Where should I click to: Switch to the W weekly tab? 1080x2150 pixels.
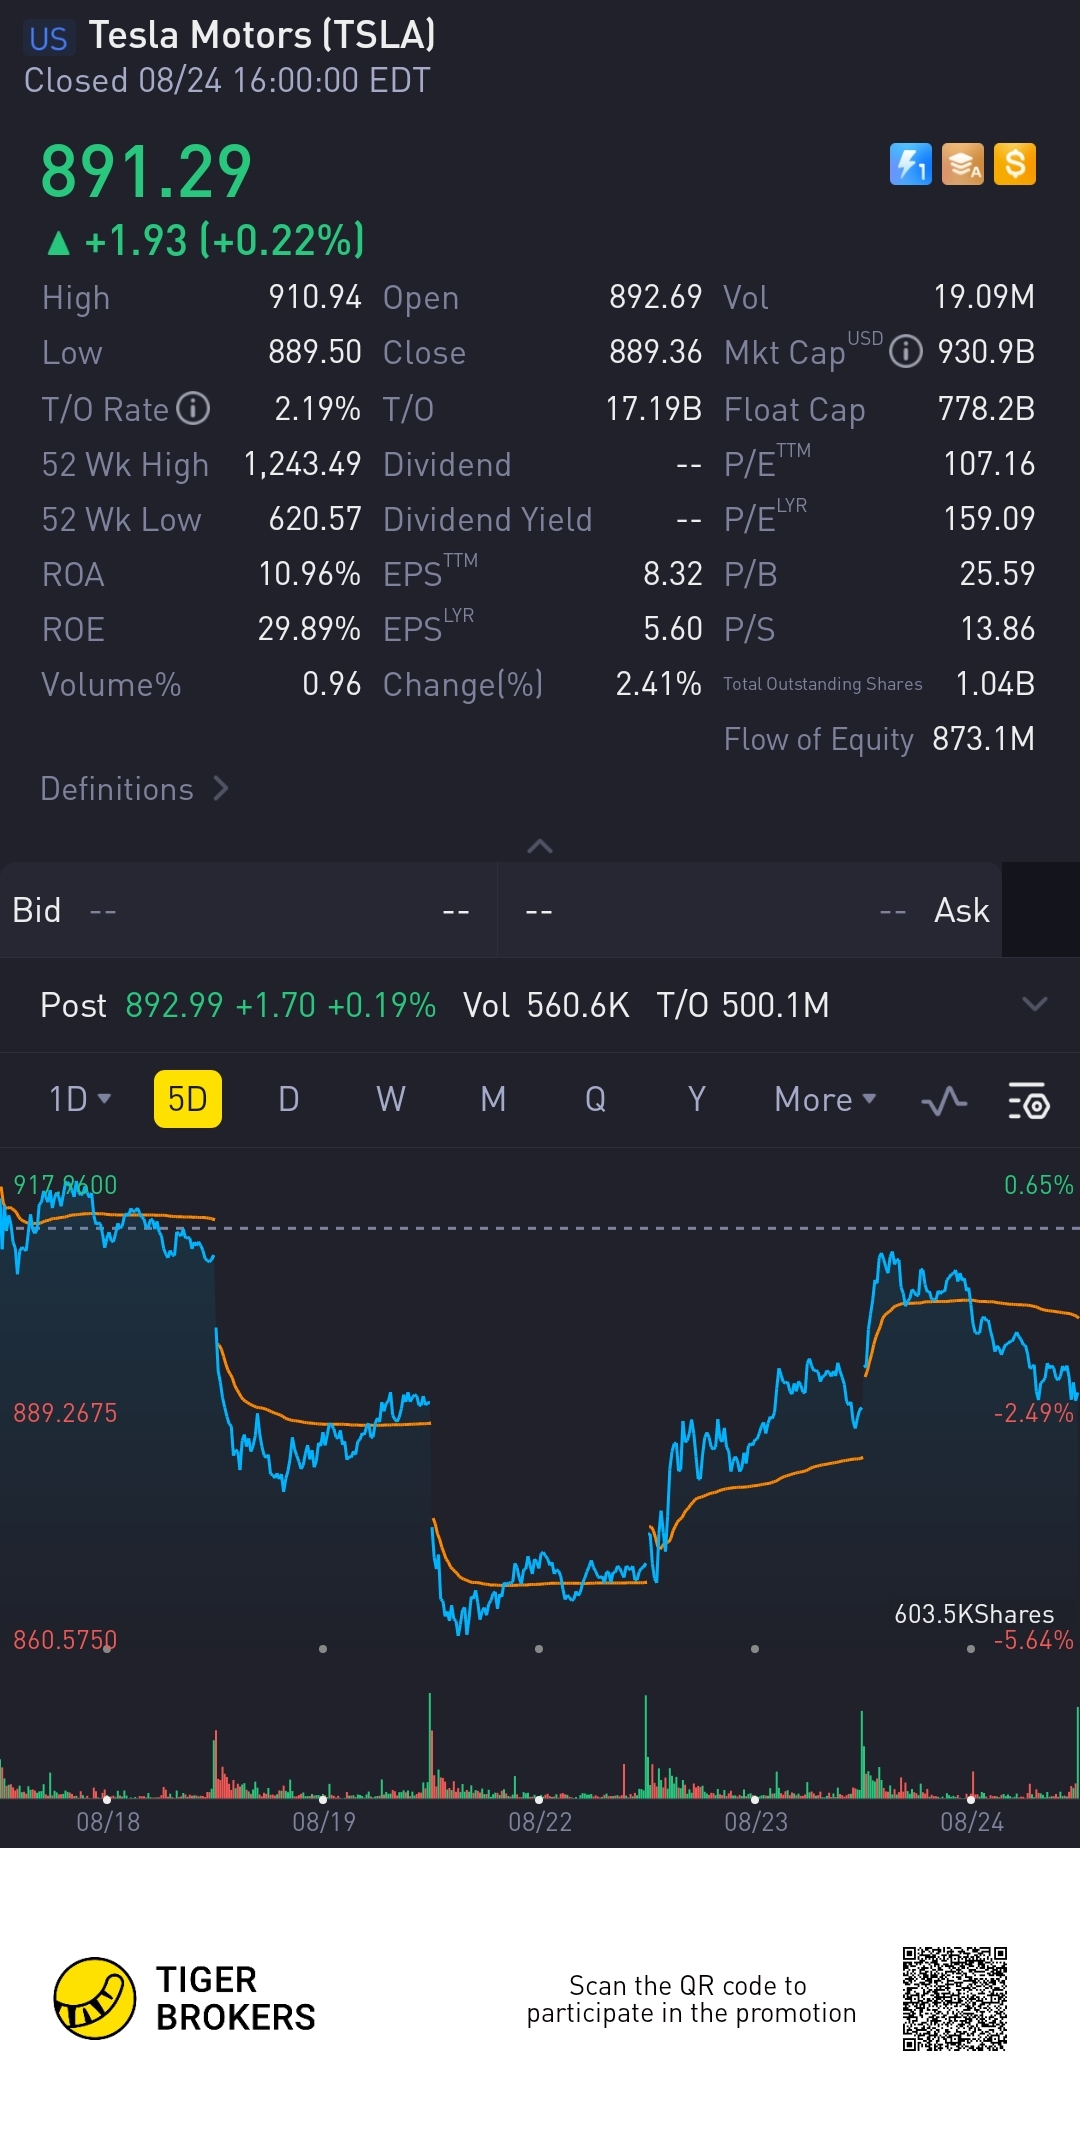pyautogui.click(x=391, y=1100)
